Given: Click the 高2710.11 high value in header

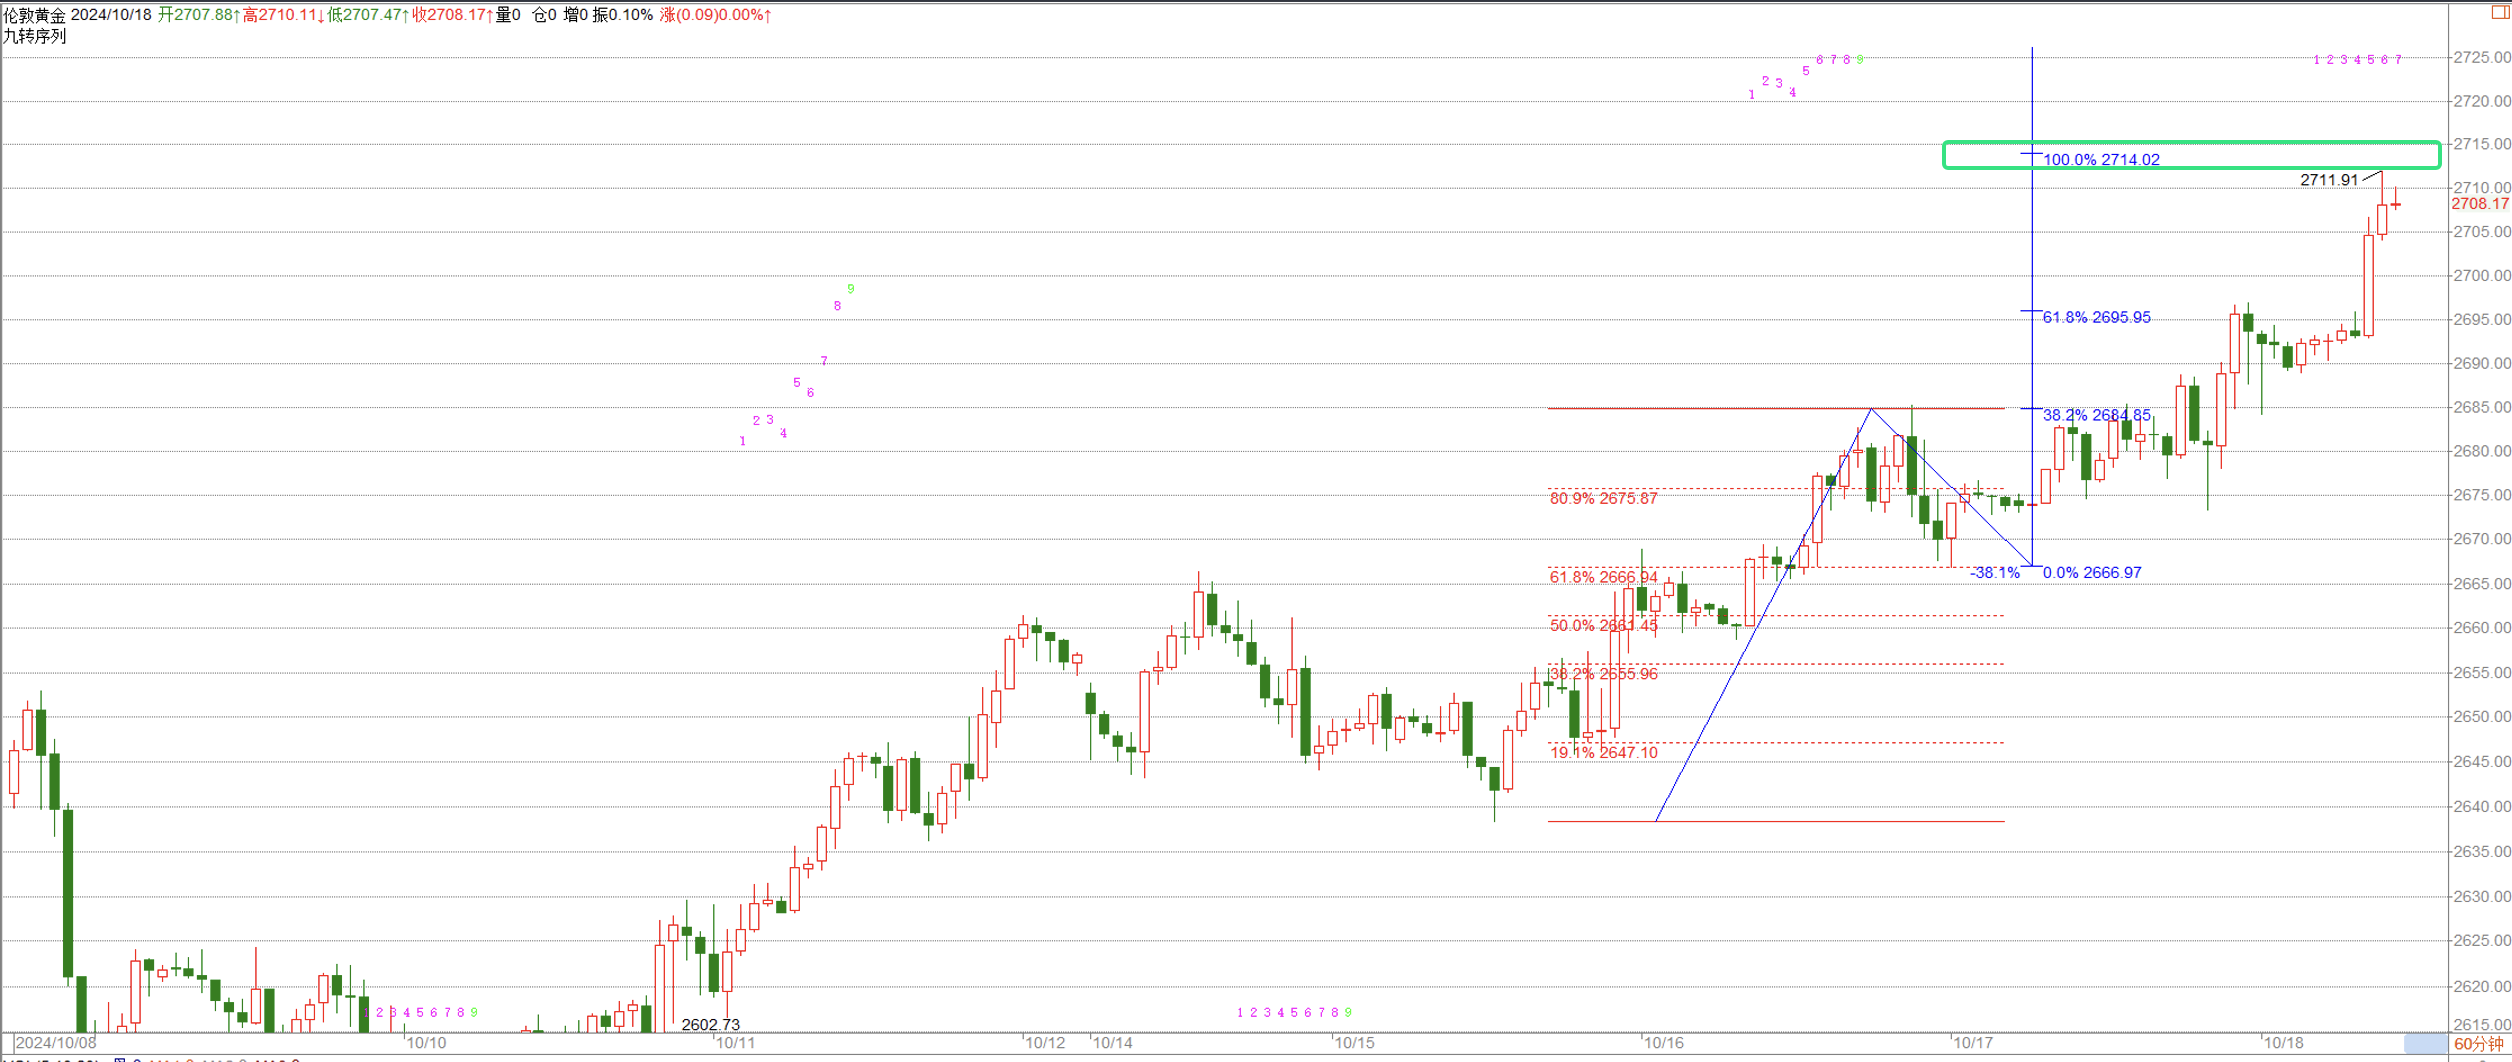Looking at the screenshot, I should coord(282,15).
